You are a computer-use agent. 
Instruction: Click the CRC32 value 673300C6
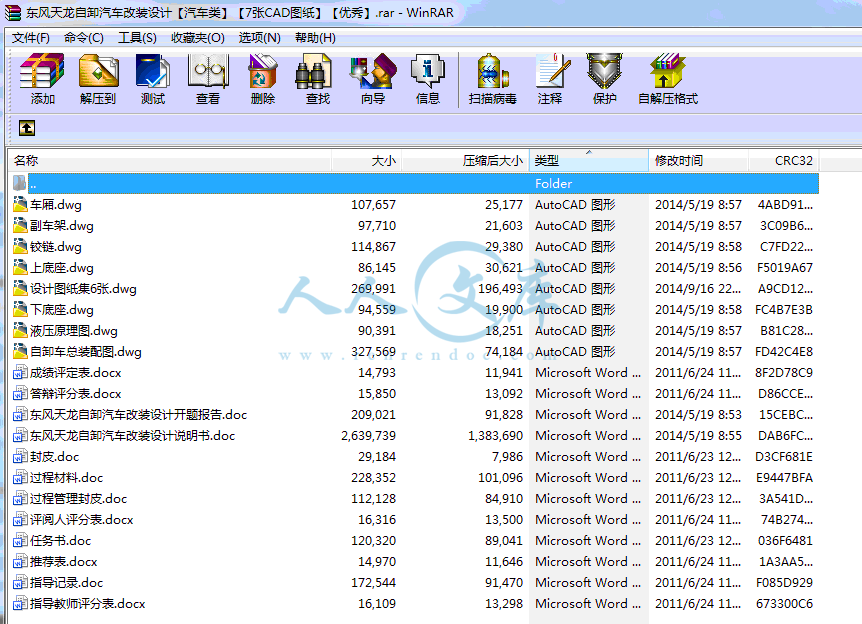(784, 604)
